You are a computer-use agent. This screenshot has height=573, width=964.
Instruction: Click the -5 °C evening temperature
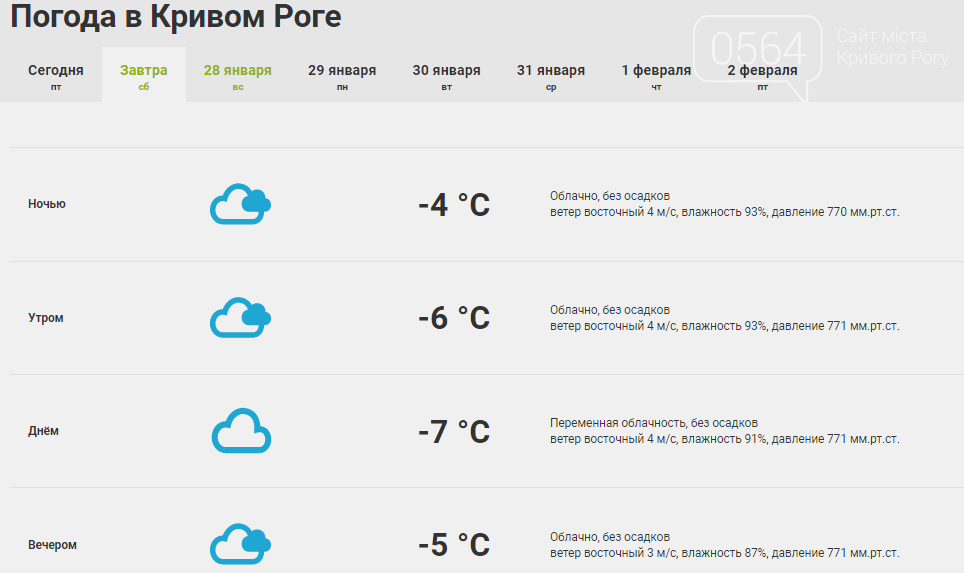point(454,545)
